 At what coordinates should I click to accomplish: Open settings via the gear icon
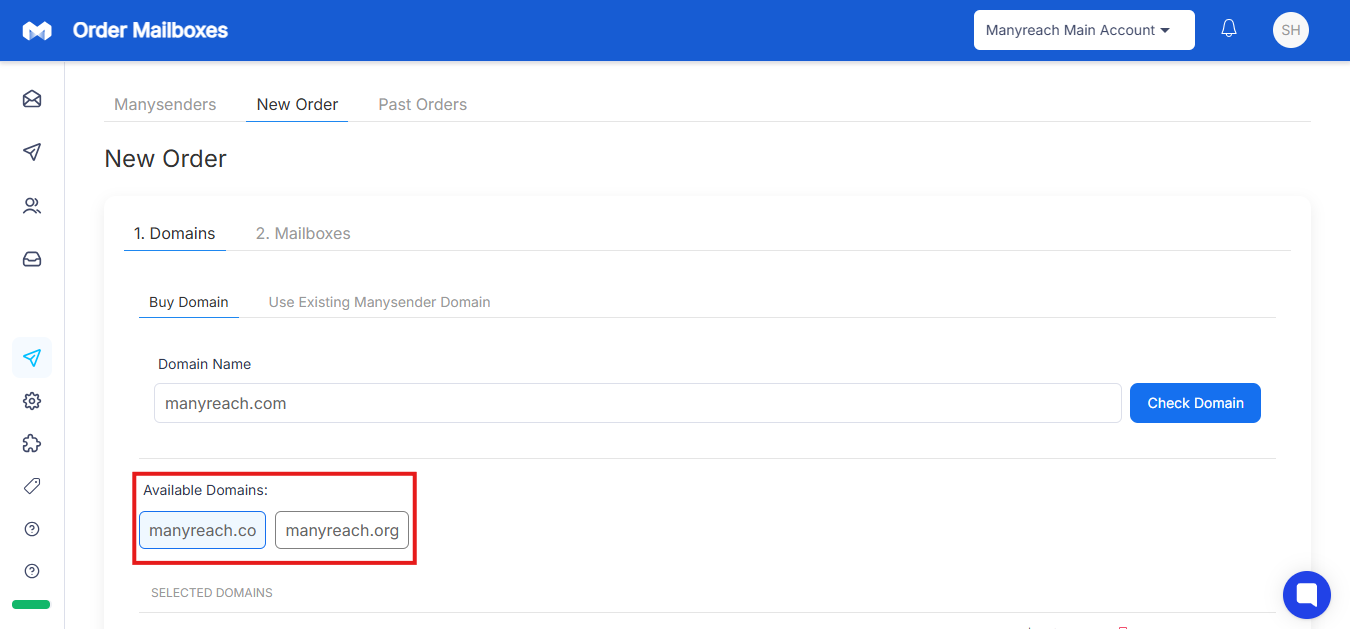[x=32, y=401]
